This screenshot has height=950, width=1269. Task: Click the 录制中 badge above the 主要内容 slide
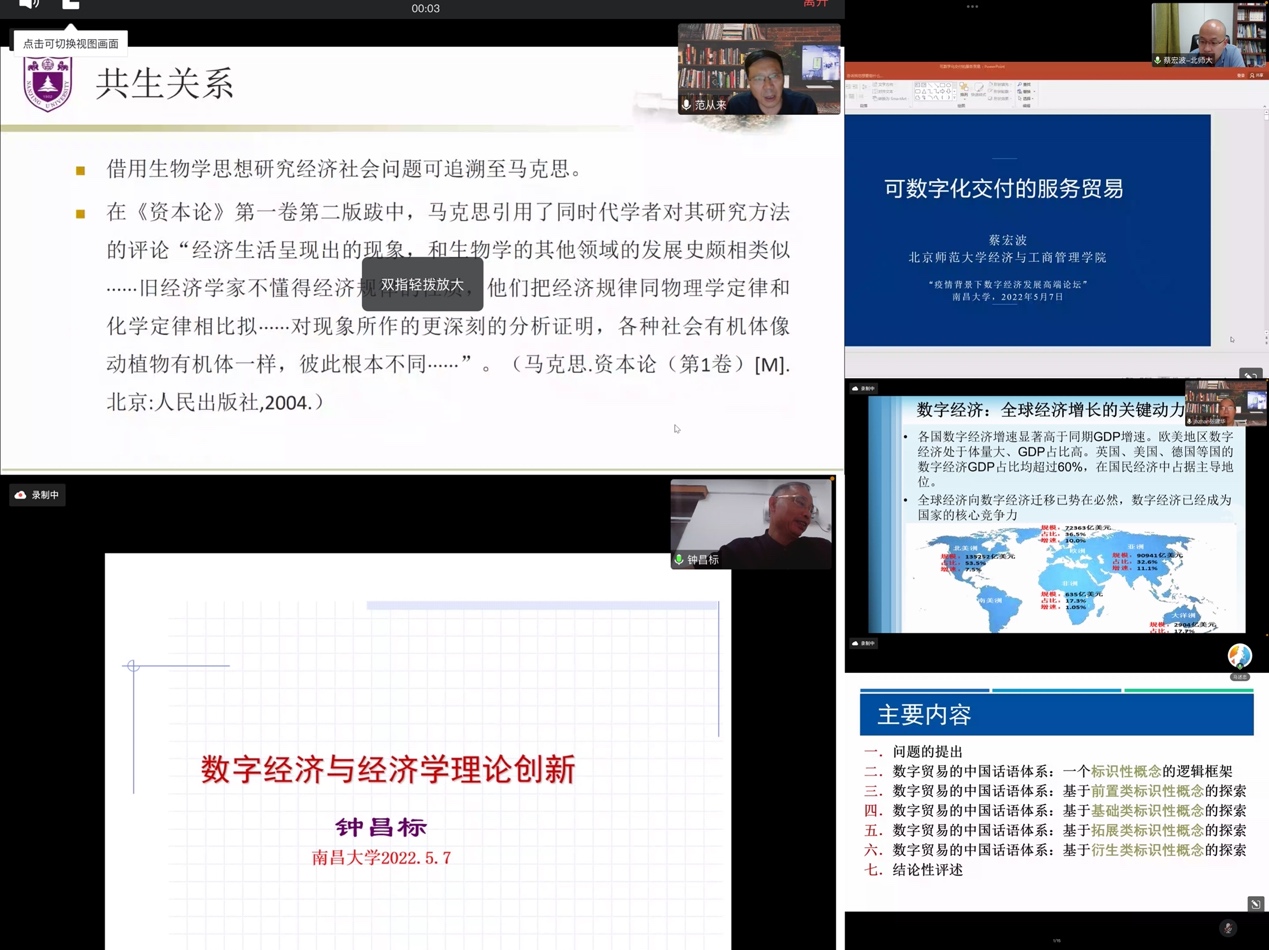863,643
